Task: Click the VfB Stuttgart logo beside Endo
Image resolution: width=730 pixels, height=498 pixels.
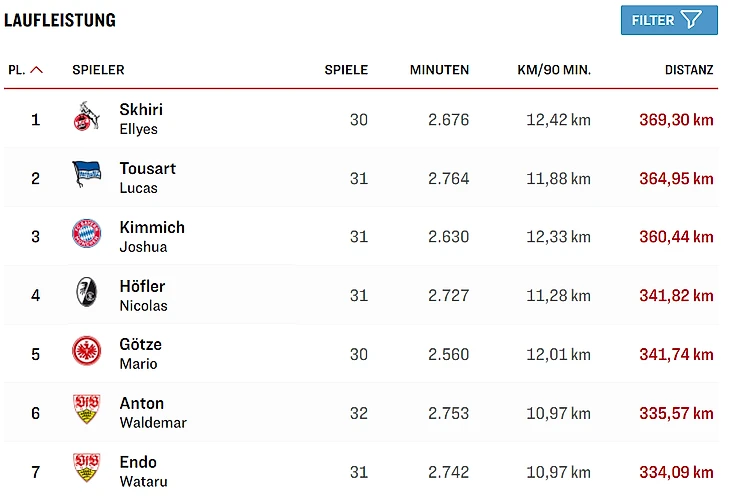Action: click(86, 468)
